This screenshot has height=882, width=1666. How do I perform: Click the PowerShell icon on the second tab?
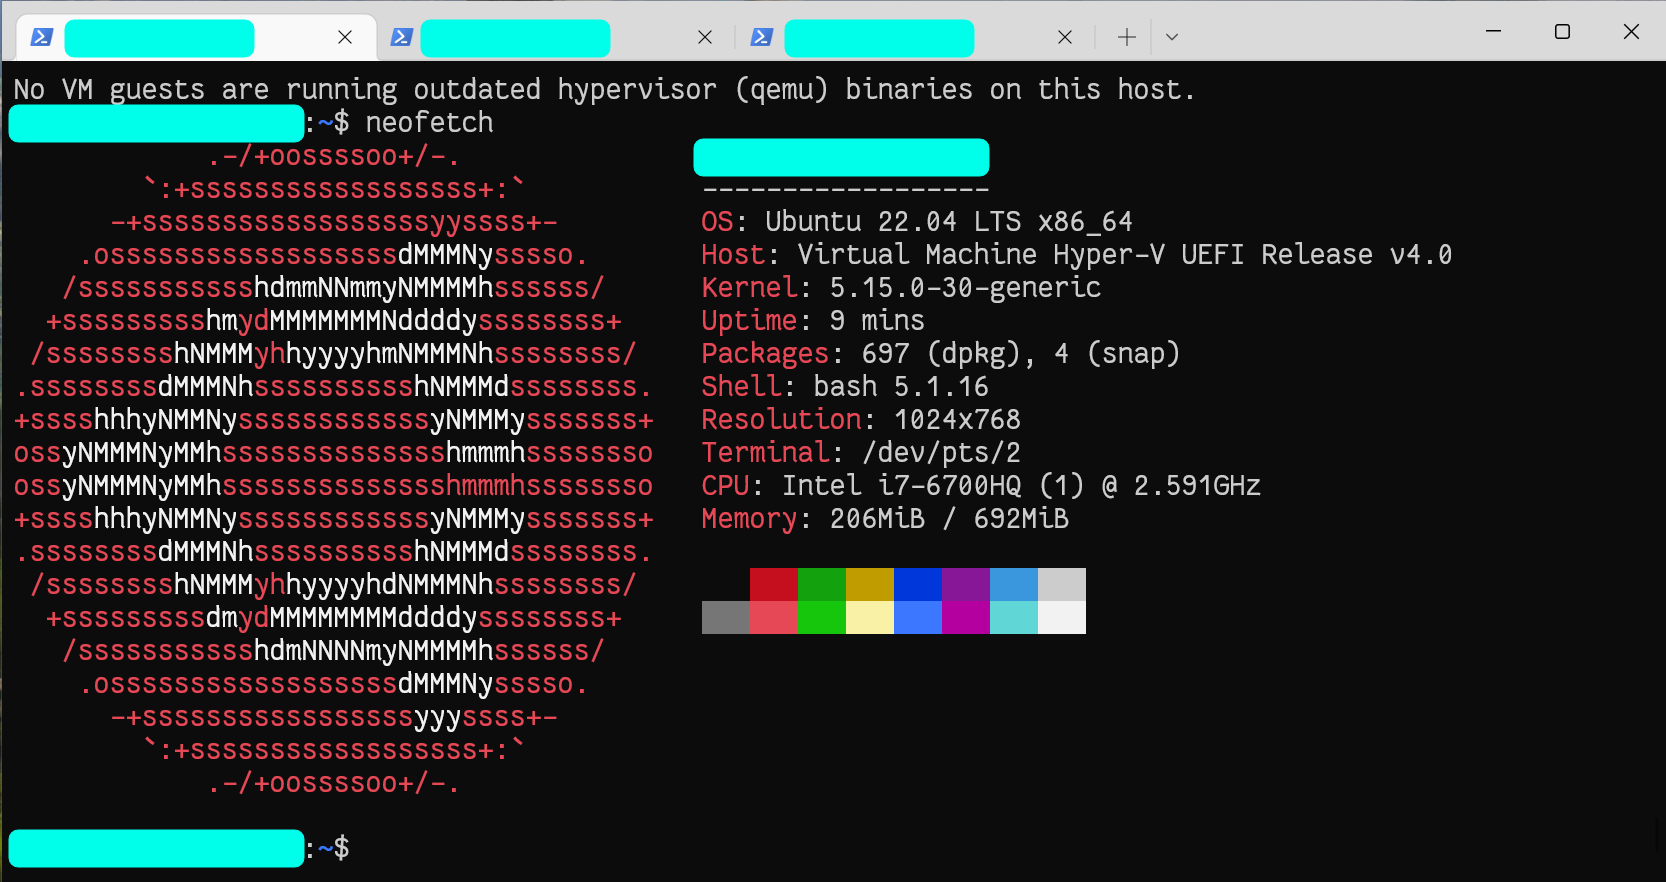pyautogui.click(x=401, y=37)
